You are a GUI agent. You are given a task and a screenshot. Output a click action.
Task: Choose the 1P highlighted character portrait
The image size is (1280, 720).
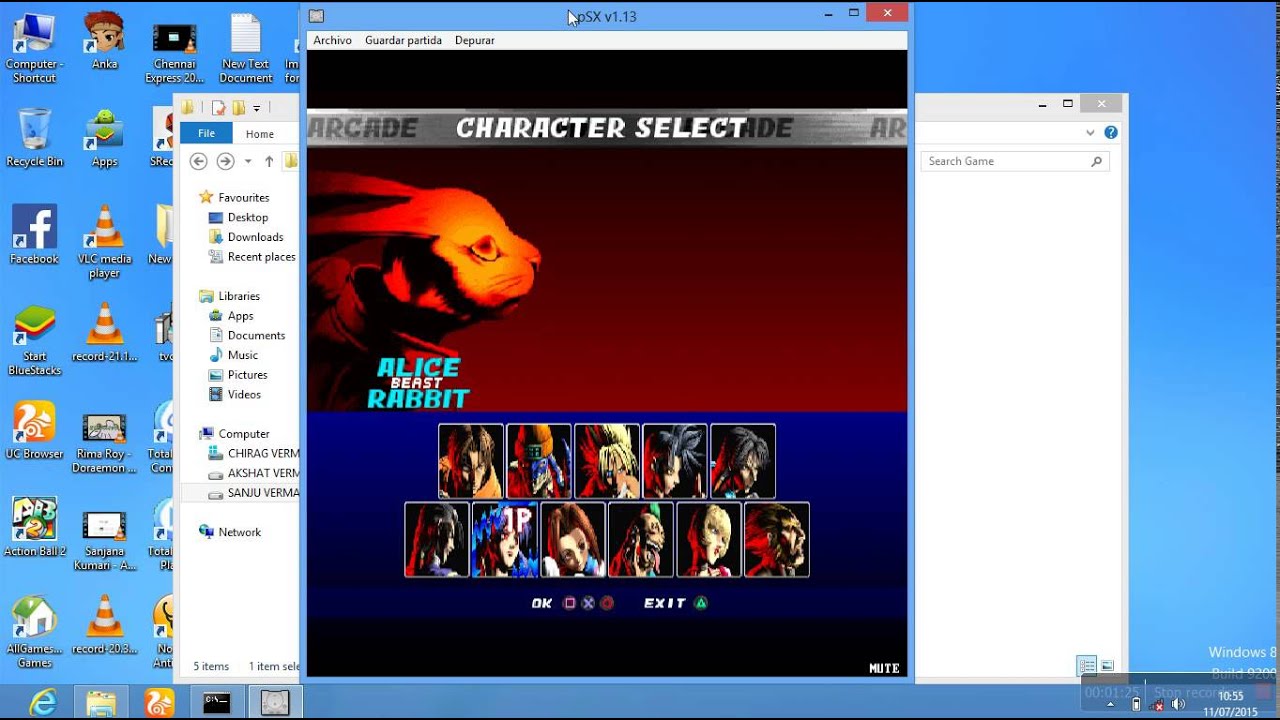coord(505,540)
